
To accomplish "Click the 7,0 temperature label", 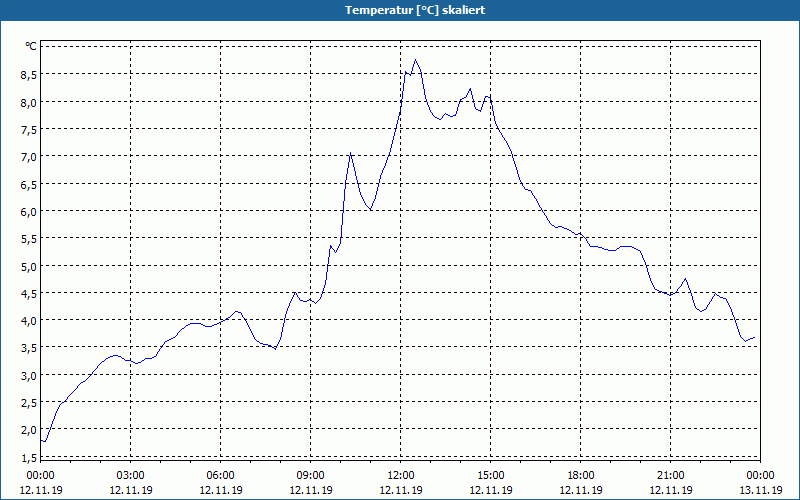I will 30,157.
